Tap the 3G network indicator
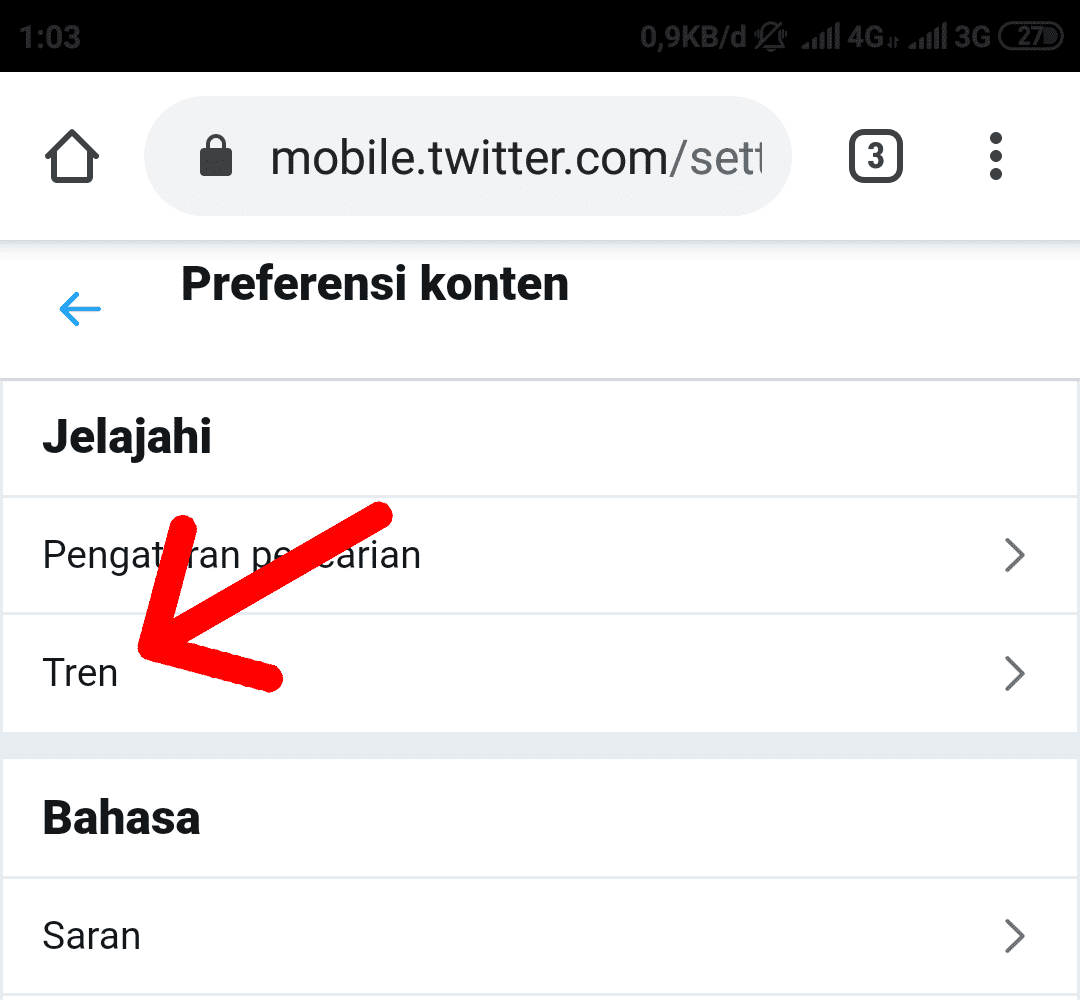Viewport: 1080px width, 1000px height. point(968,36)
